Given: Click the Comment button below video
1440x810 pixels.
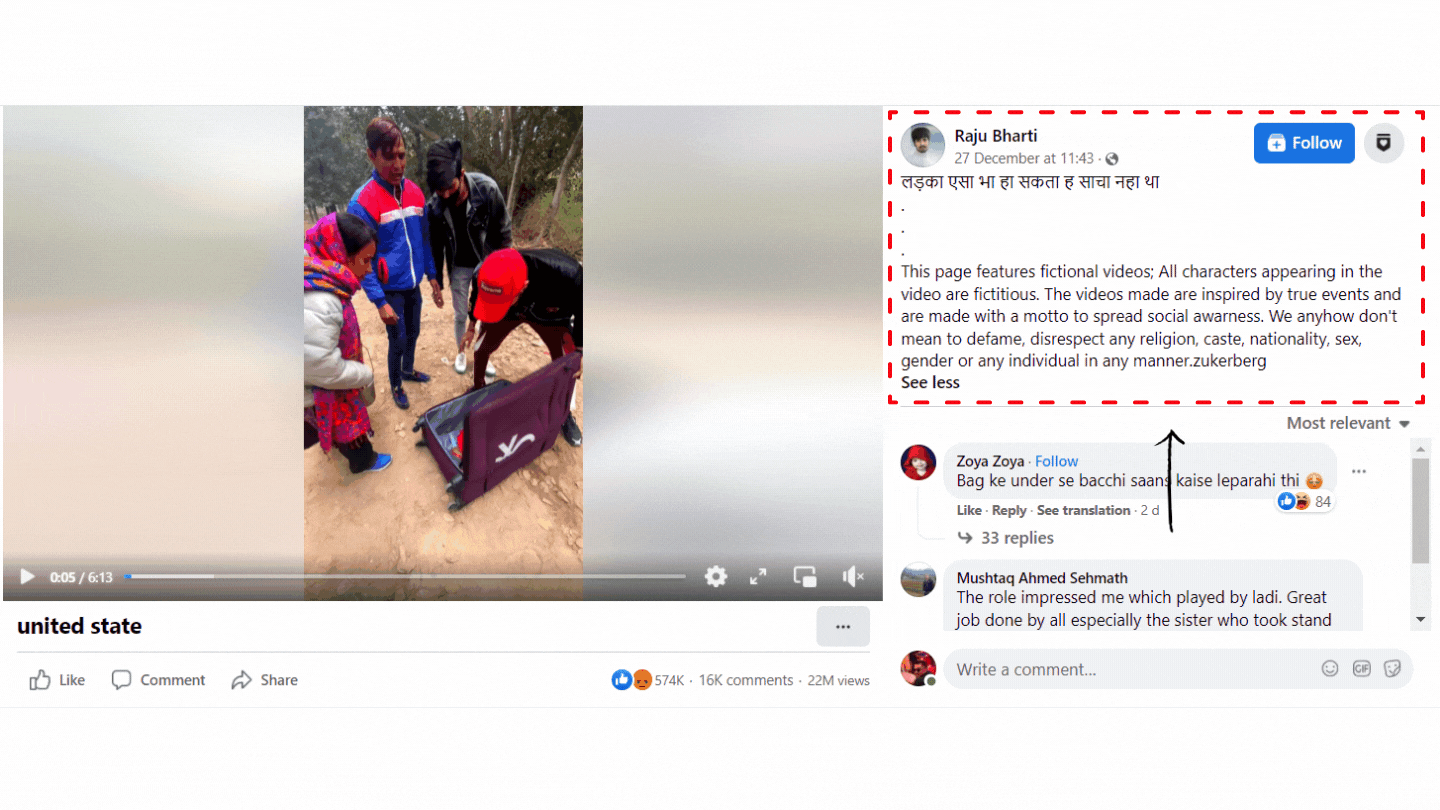Looking at the screenshot, I should point(158,680).
